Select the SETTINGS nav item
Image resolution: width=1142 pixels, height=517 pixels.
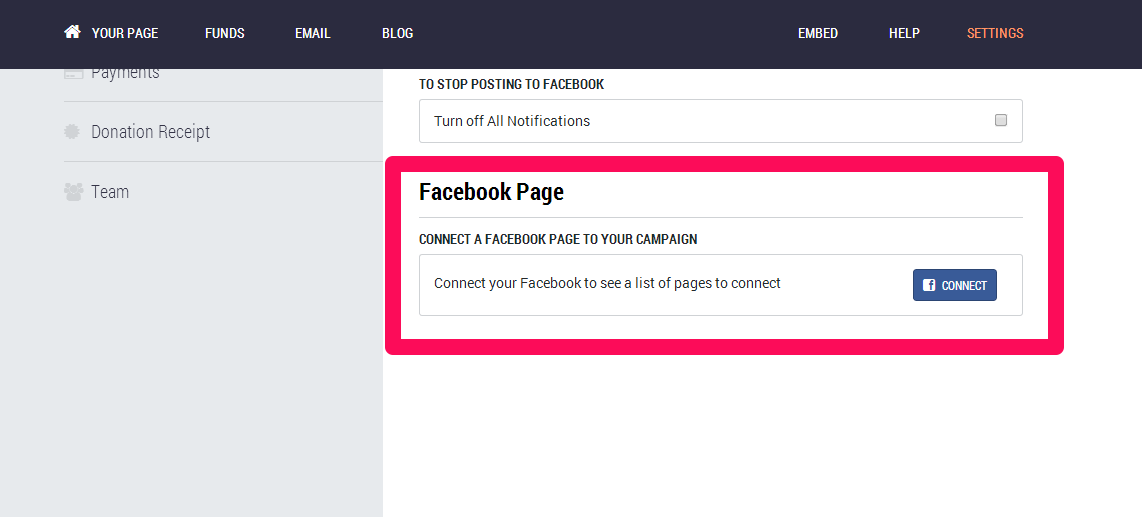coord(995,33)
